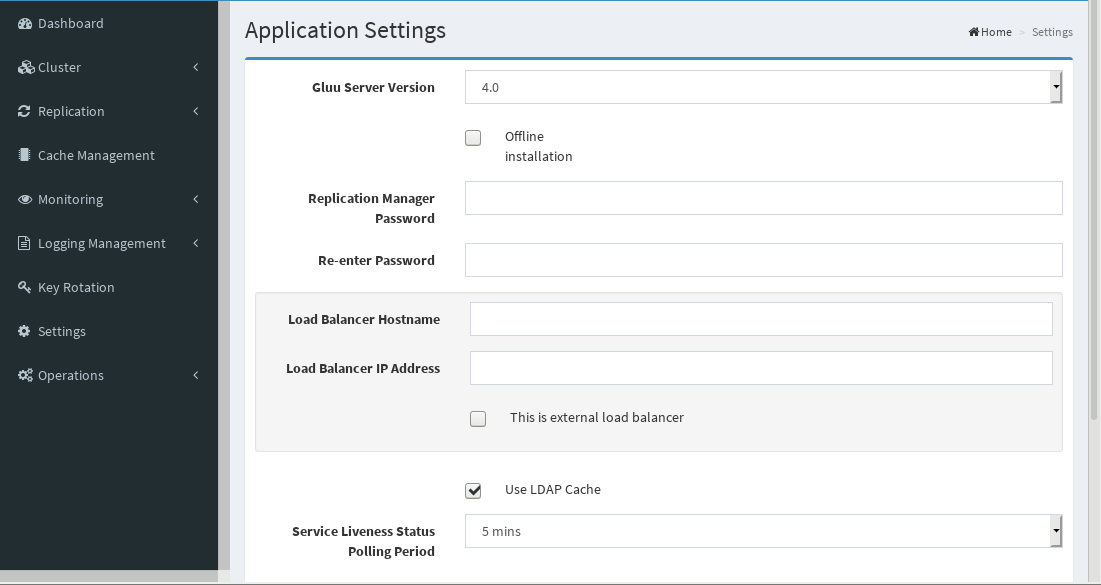Open the Cluster sidebar menu

109,67
